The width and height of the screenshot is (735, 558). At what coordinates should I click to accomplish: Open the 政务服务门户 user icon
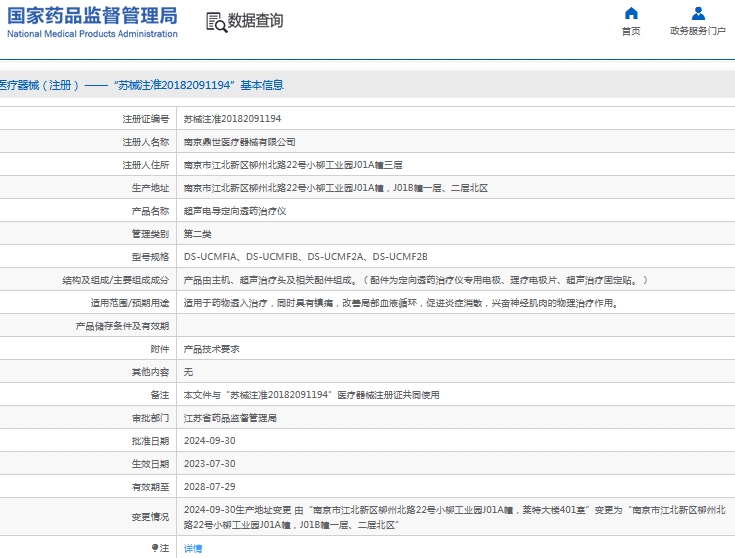[x=698, y=13]
